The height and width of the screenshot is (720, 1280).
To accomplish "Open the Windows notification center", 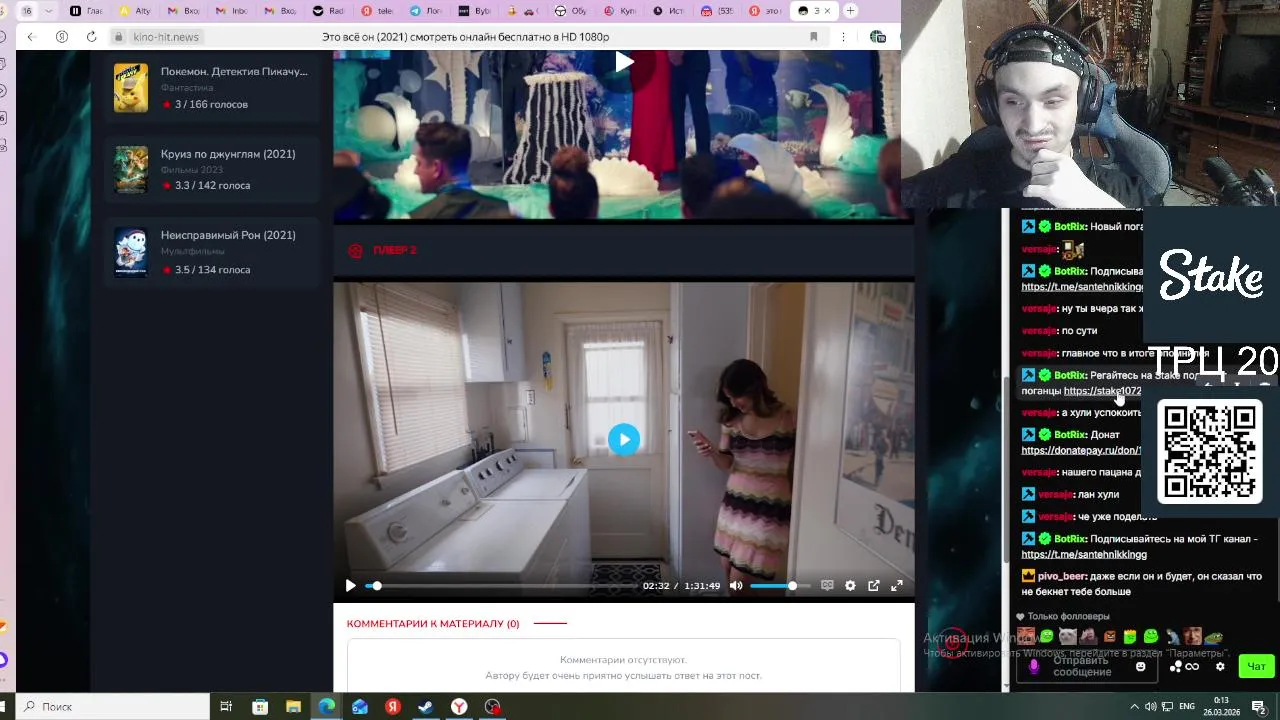I will tap(1260, 707).
